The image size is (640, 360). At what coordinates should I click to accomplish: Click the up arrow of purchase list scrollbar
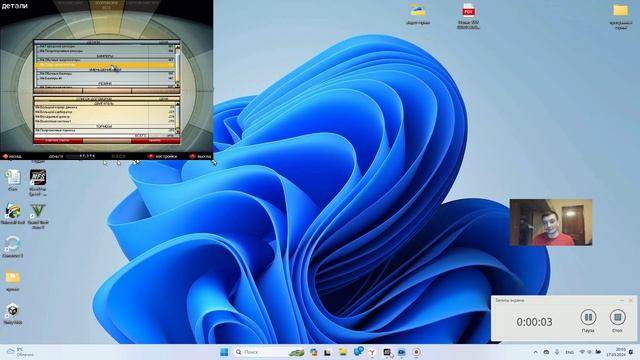click(178, 104)
